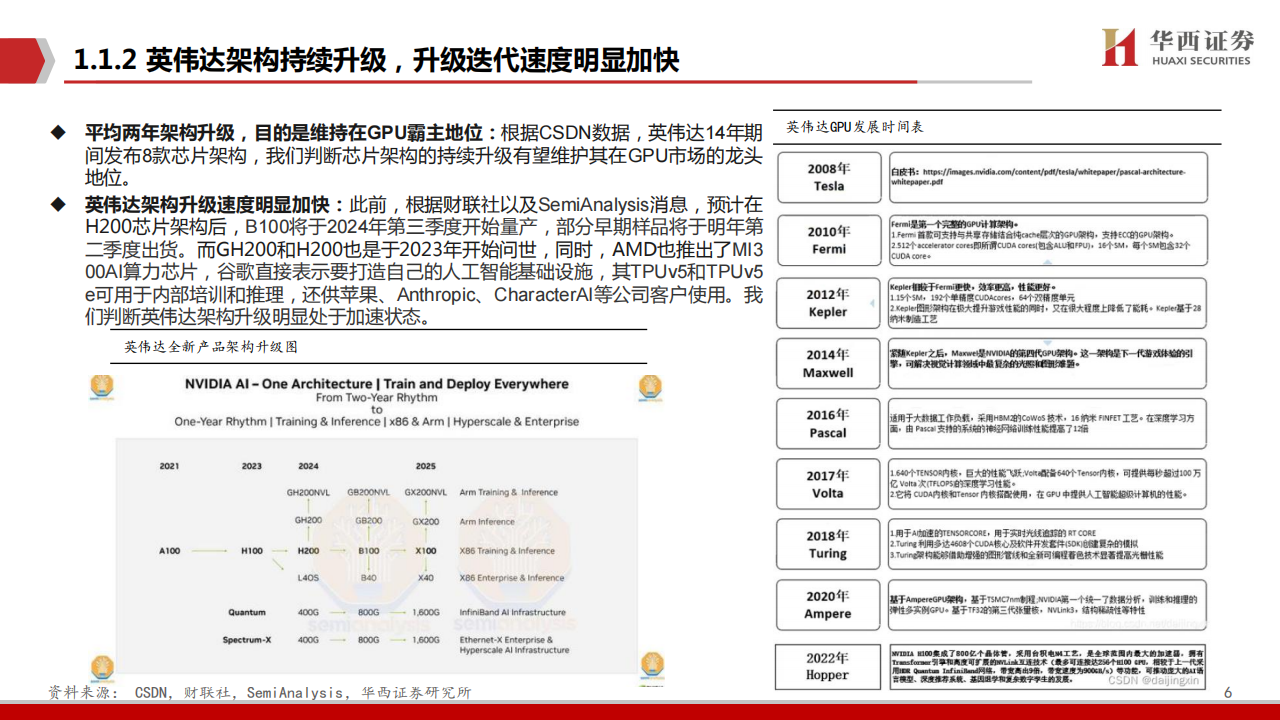
Task: Select the L40S chip label
Action: tap(308, 578)
